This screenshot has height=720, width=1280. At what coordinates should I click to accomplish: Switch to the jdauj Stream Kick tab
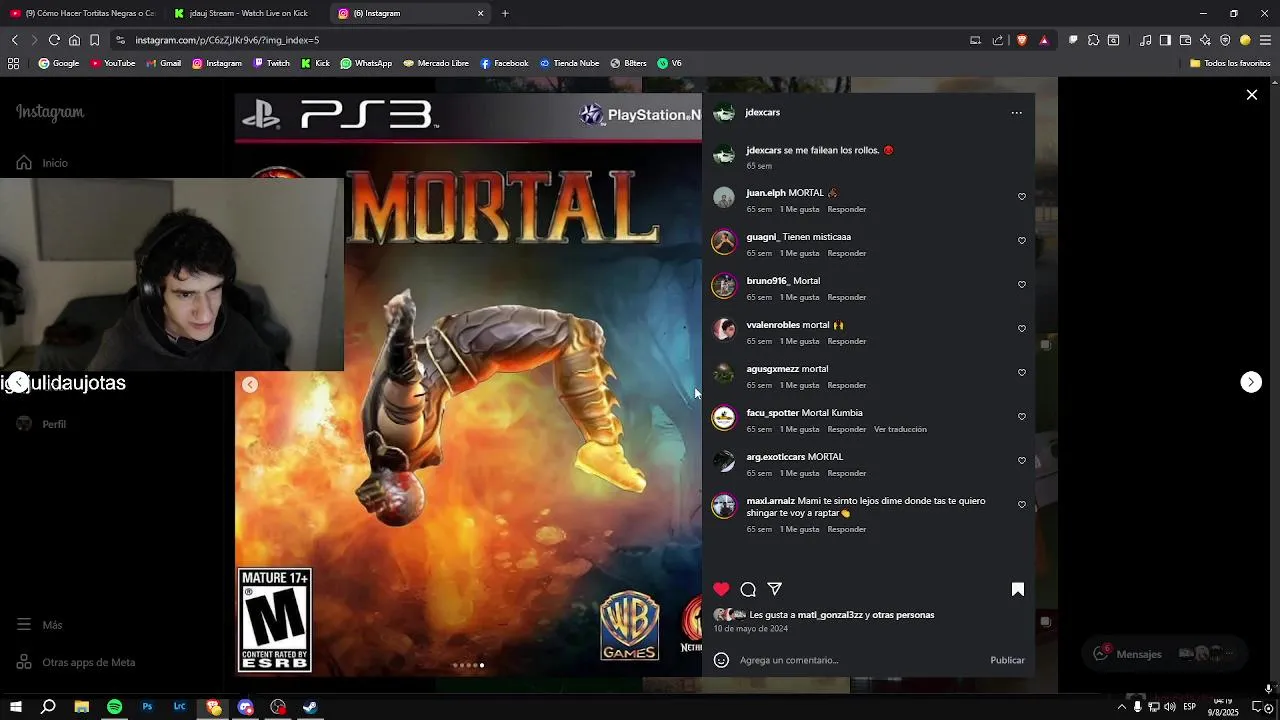245,13
